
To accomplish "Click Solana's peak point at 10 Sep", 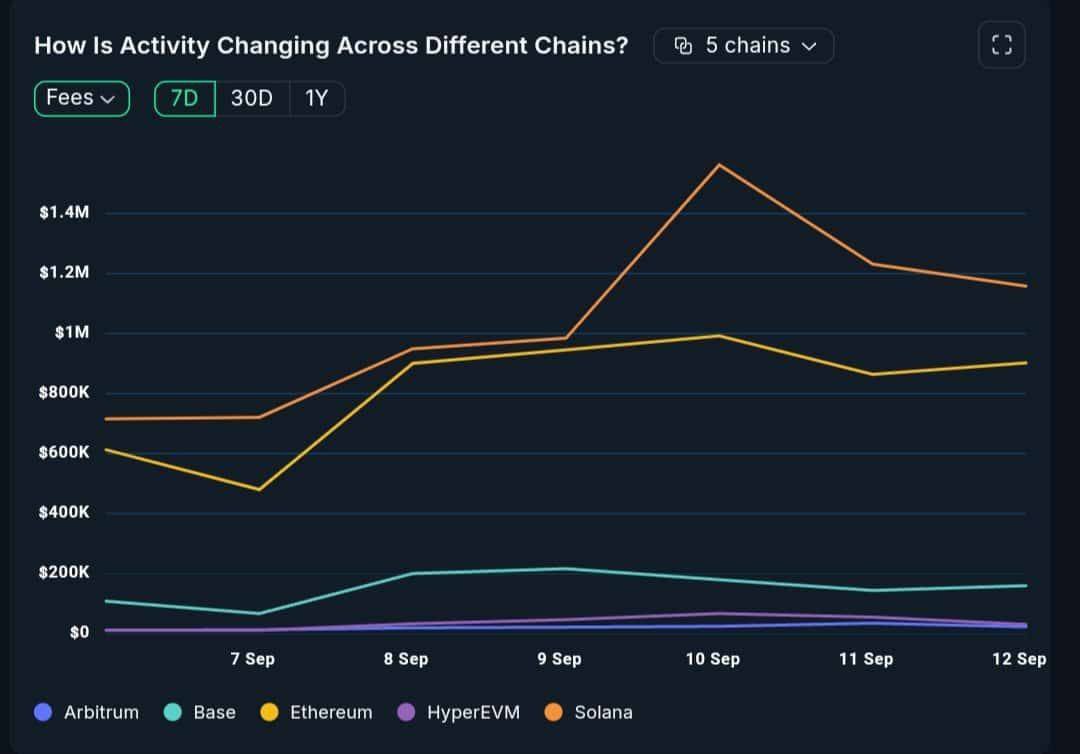I will click(x=718, y=164).
